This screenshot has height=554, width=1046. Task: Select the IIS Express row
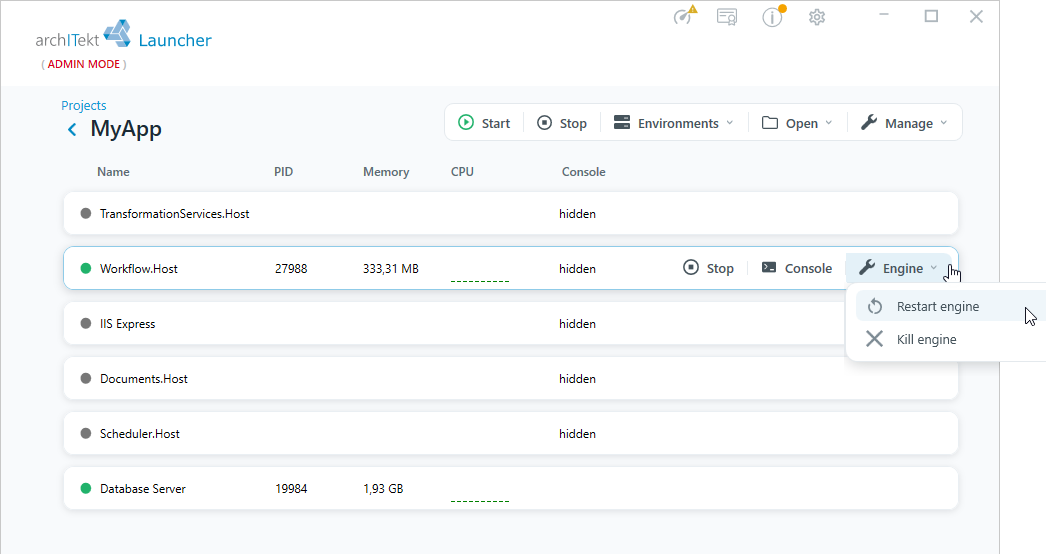tap(454, 324)
